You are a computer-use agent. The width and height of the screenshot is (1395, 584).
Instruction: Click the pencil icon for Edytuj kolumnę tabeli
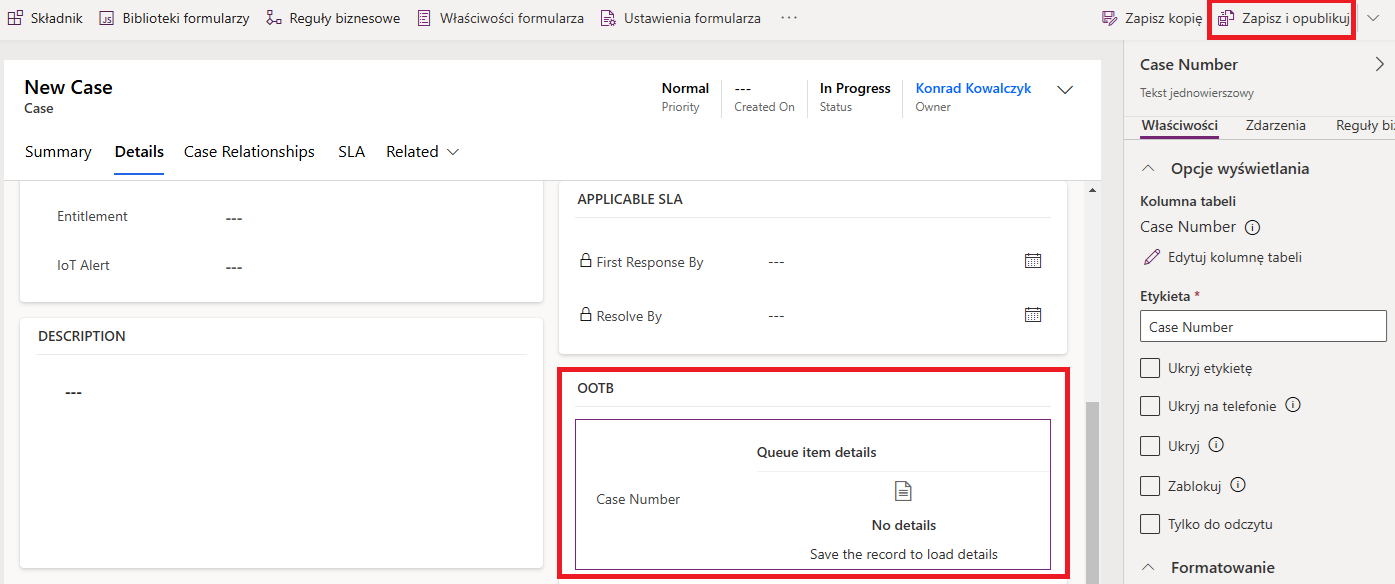[x=1151, y=257]
